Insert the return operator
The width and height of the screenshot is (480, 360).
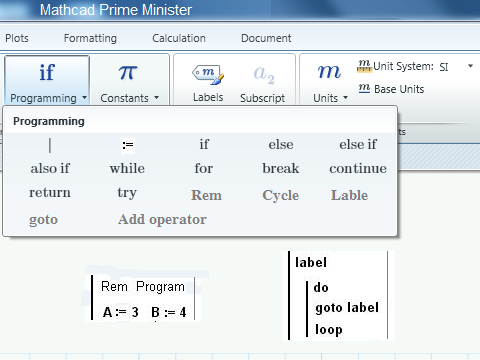[x=50, y=192]
